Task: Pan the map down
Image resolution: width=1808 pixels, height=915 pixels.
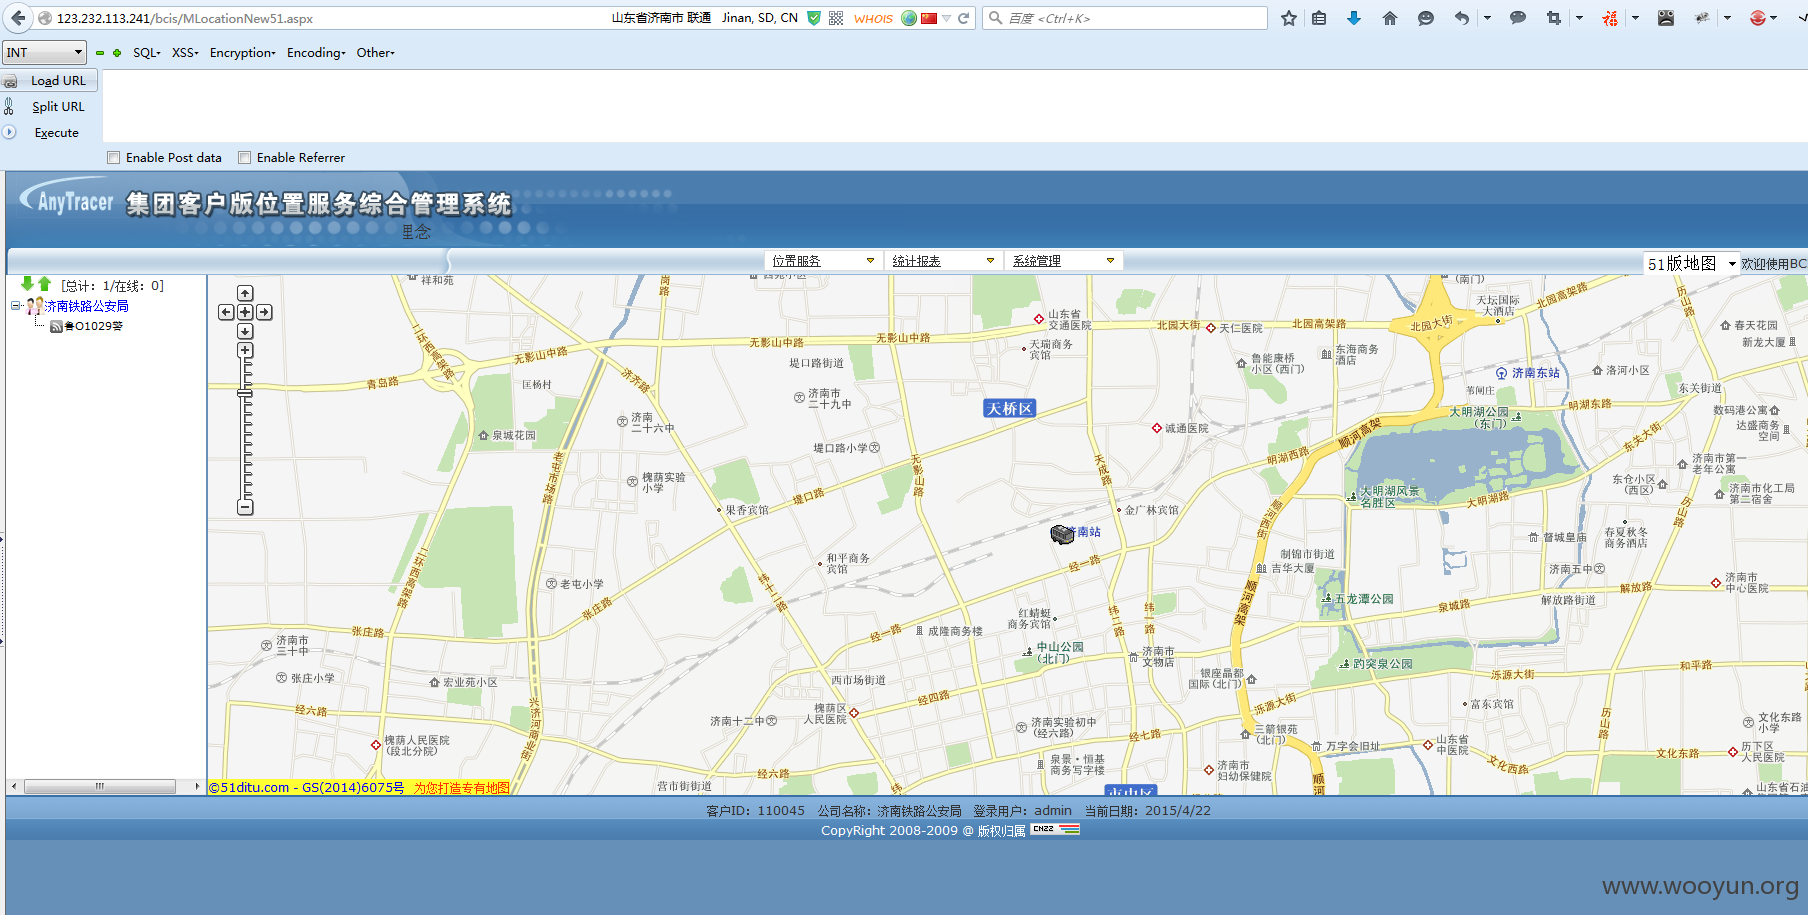Action: (245, 331)
